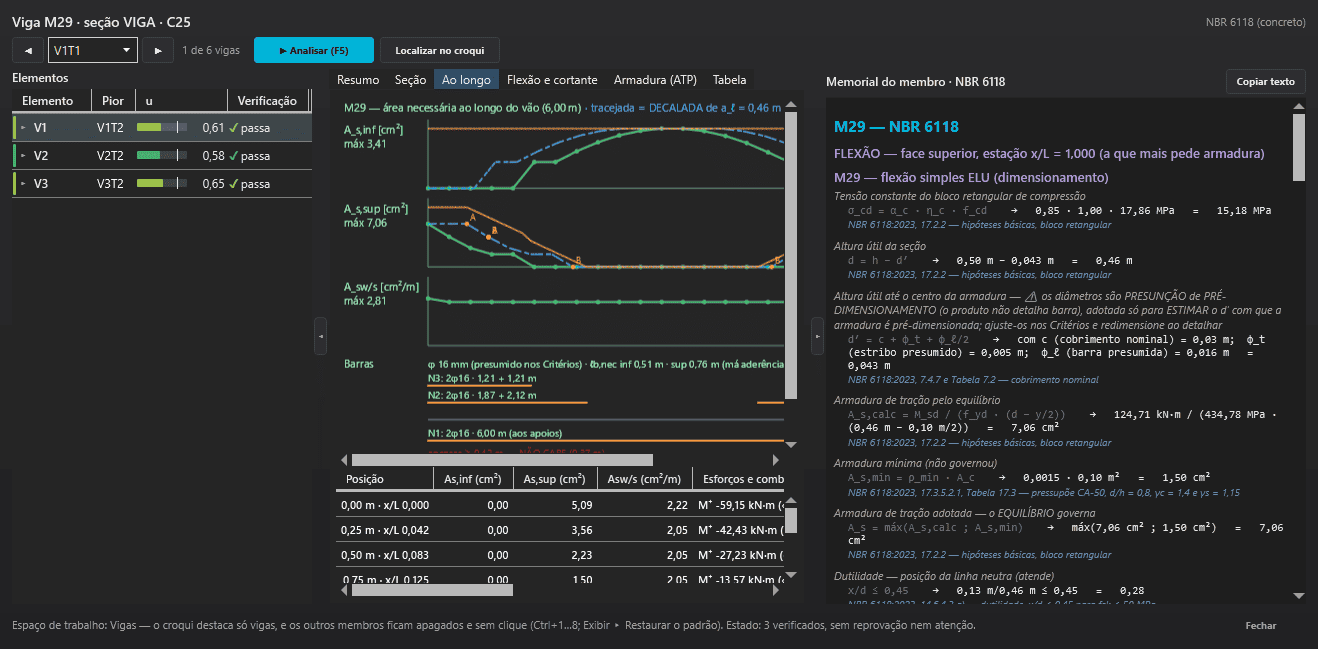The width and height of the screenshot is (1318, 649).
Task: Click the chart's vertical scrollbar up arrow
Action: (x=791, y=104)
